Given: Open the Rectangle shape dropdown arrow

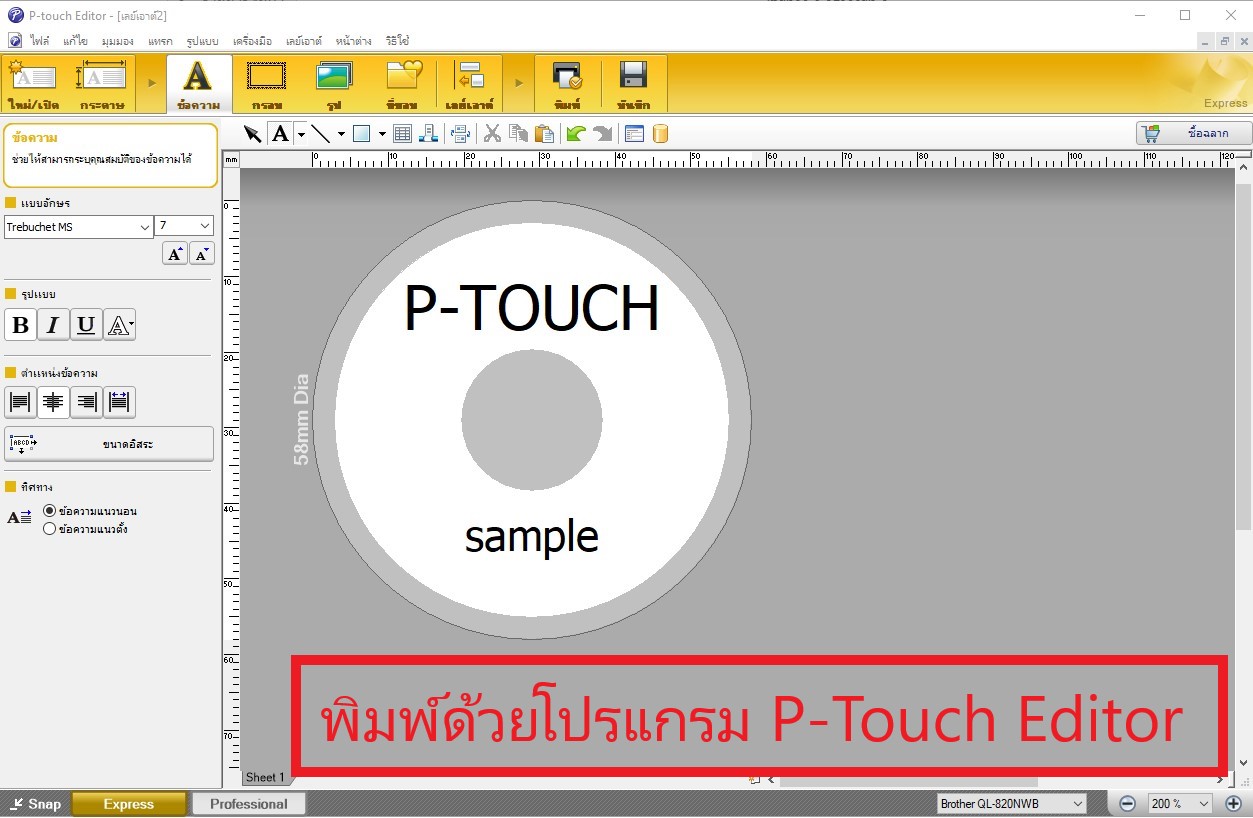Looking at the screenshot, I should coord(382,134).
